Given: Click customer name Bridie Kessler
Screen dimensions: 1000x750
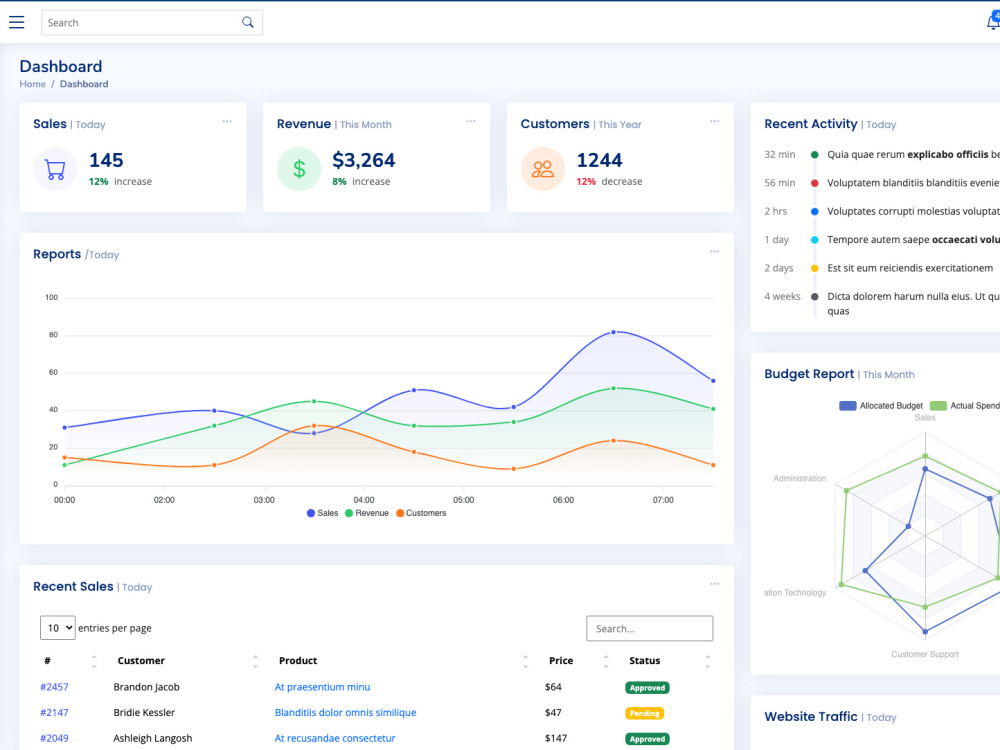Looking at the screenshot, I should (144, 712).
